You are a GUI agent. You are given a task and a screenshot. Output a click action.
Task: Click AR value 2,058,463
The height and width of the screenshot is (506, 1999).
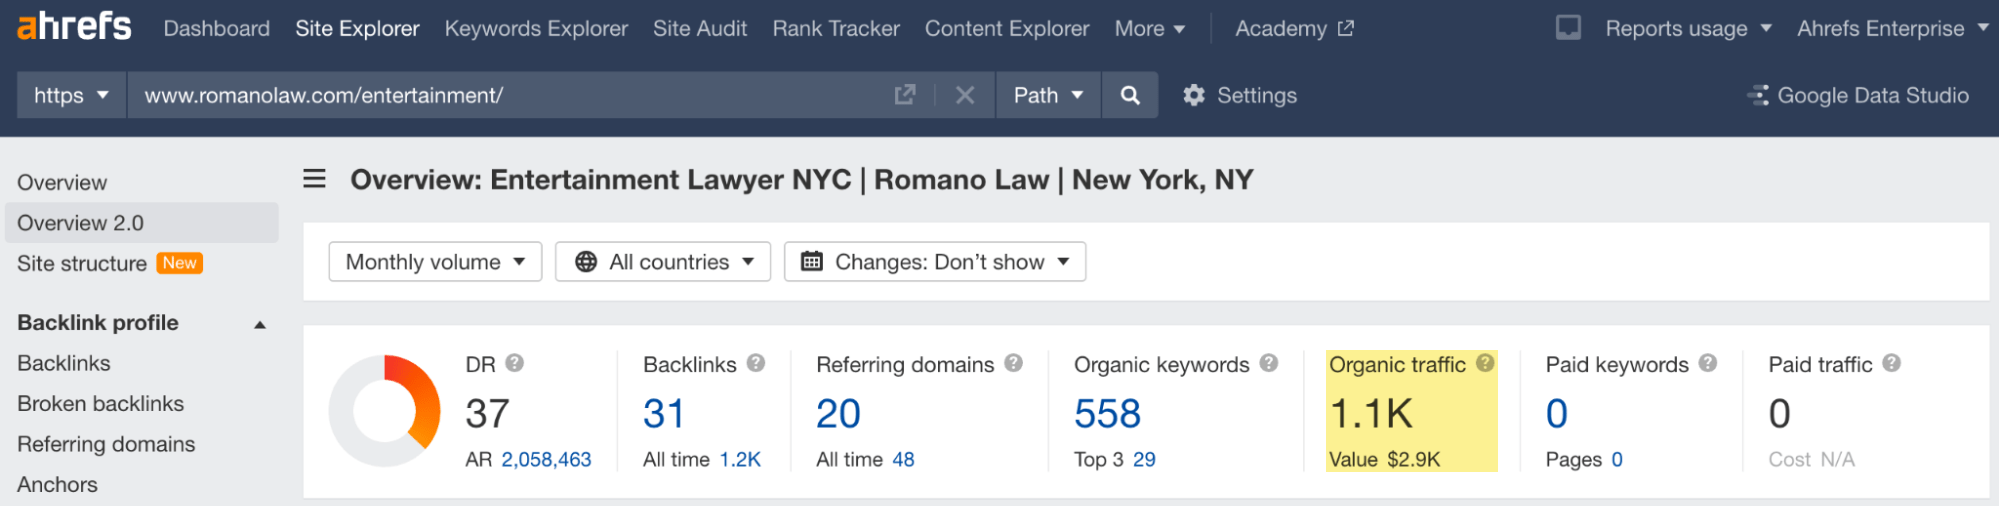546,459
